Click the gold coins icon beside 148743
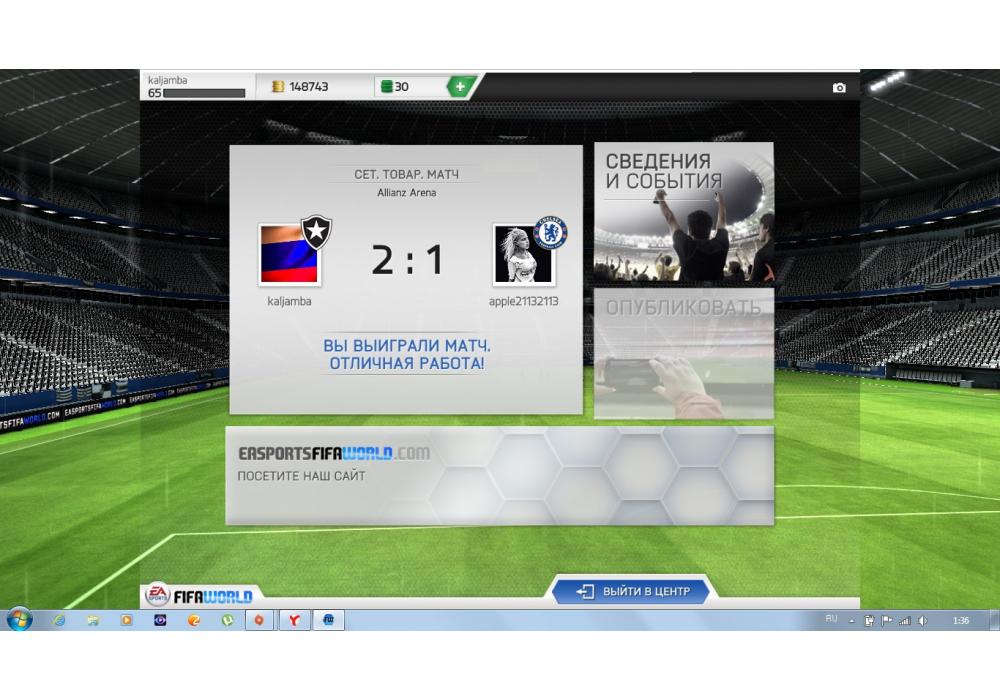 (278, 86)
